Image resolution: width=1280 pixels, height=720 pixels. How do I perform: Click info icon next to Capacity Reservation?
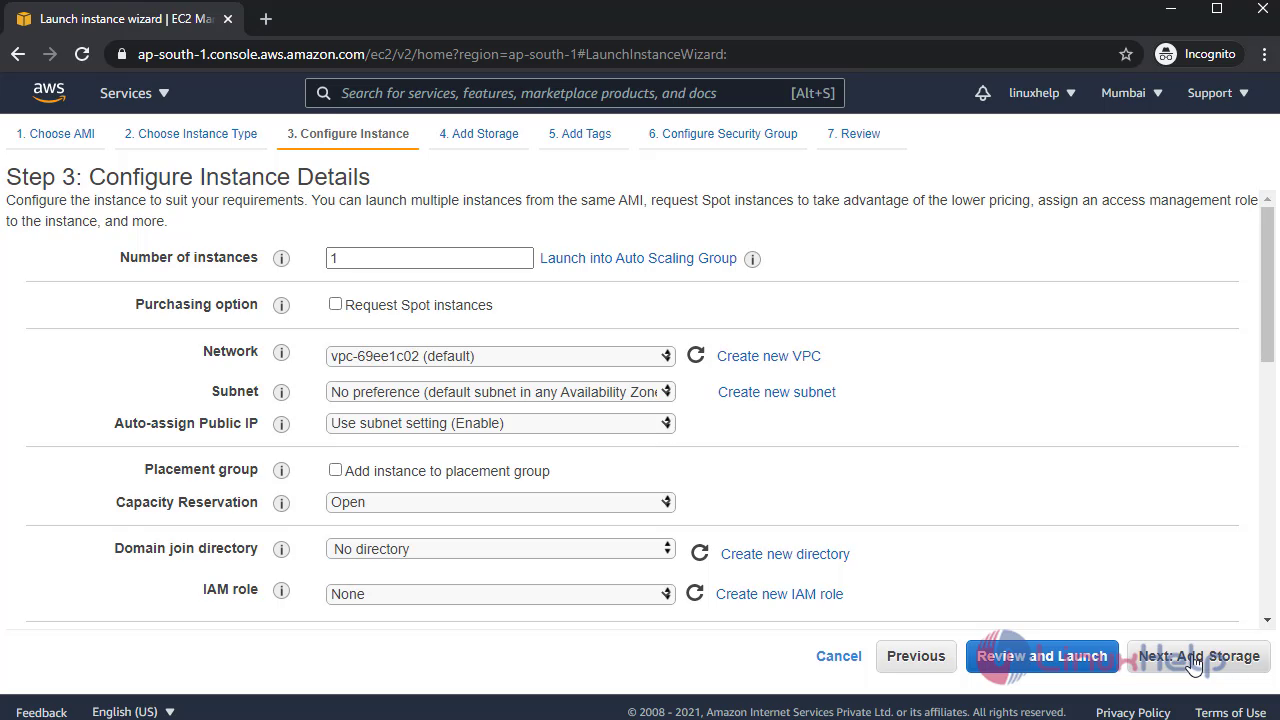tap(282, 503)
